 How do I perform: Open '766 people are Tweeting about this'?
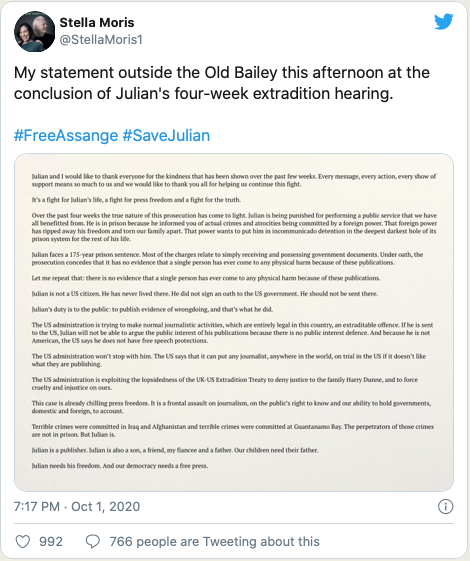click(214, 542)
